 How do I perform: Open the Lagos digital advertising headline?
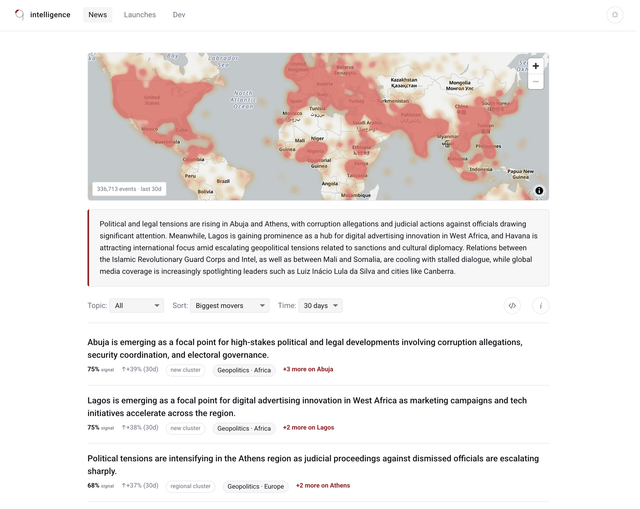pos(307,407)
